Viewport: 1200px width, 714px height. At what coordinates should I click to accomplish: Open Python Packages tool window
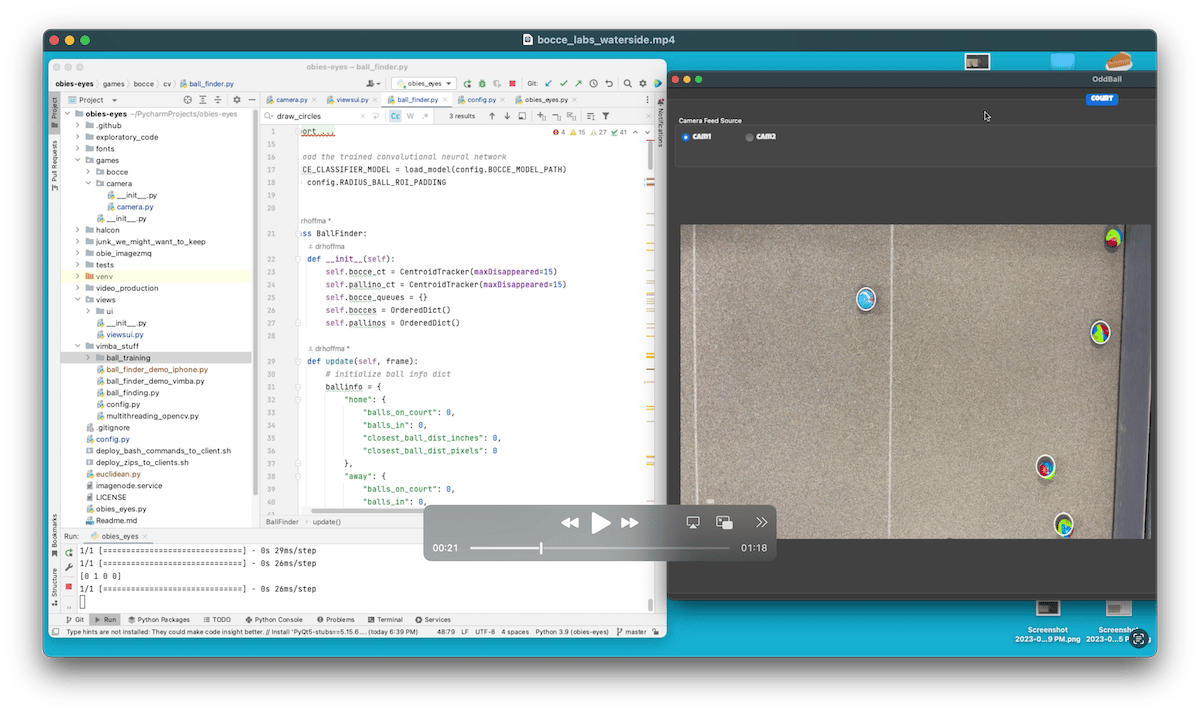[158, 620]
